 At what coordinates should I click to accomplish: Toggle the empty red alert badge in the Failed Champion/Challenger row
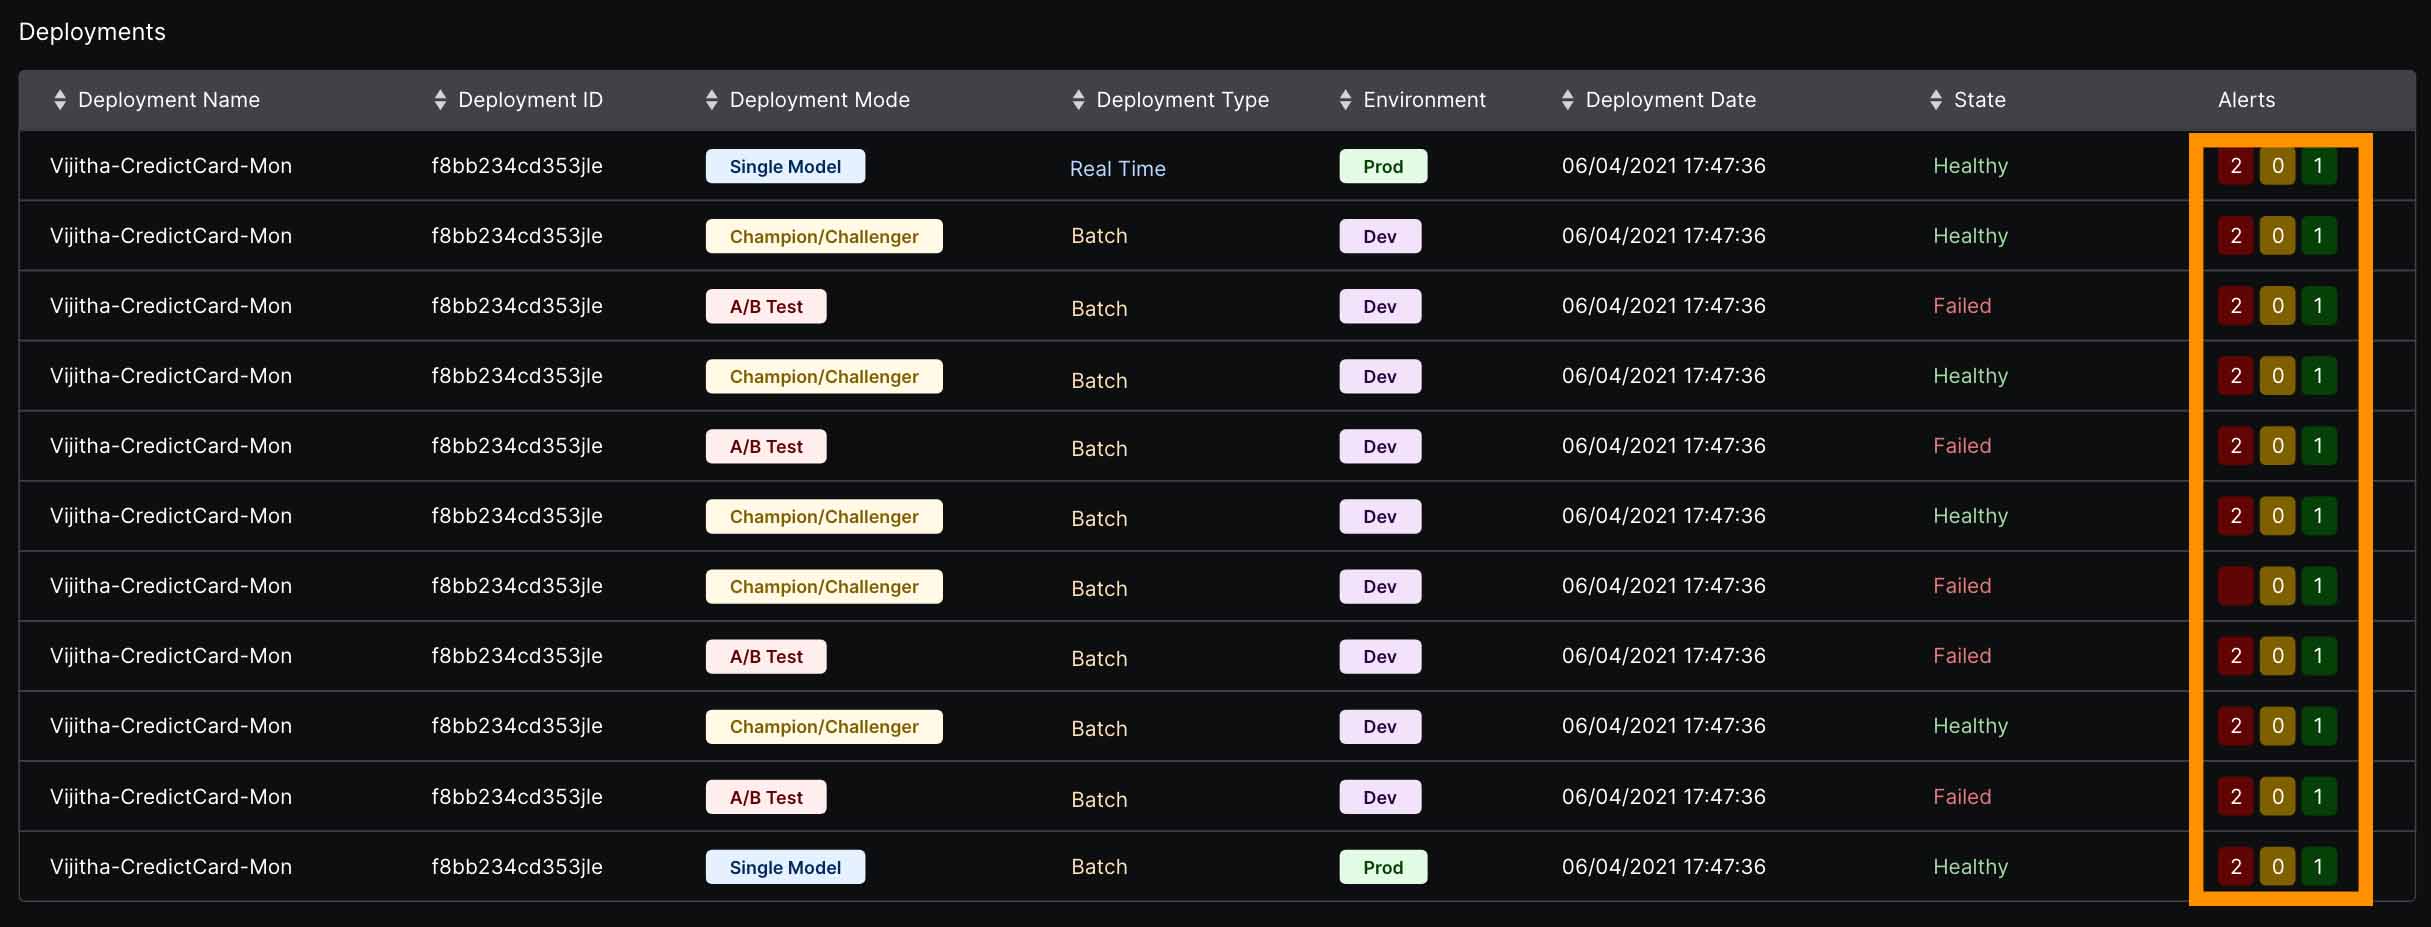[2237, 586]
